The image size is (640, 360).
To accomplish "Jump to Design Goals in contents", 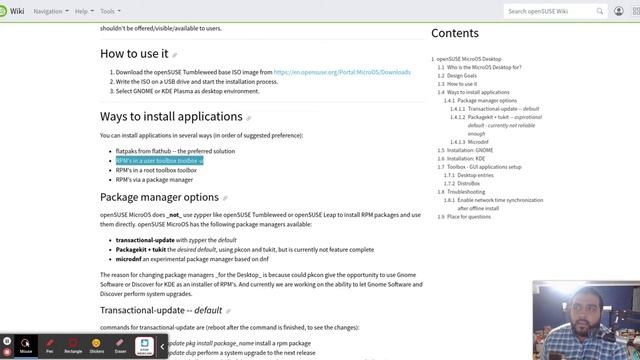I will 462,76.
